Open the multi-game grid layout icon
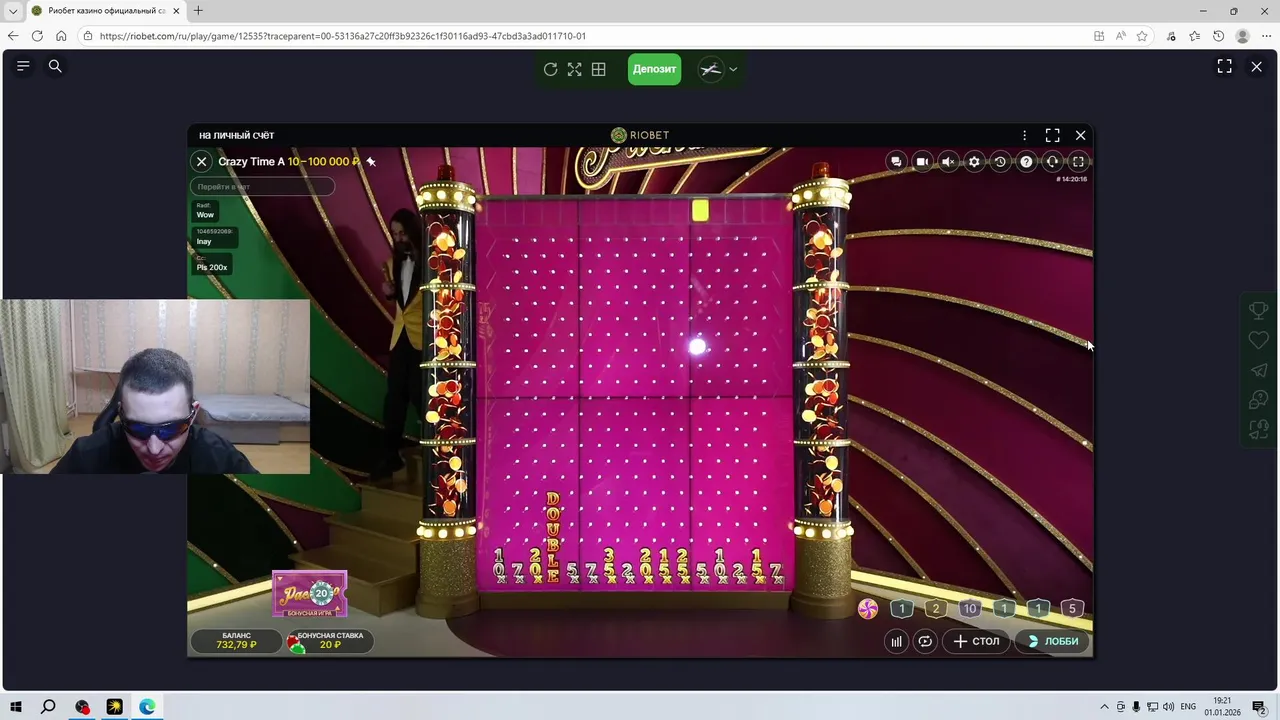 point(598,69)
